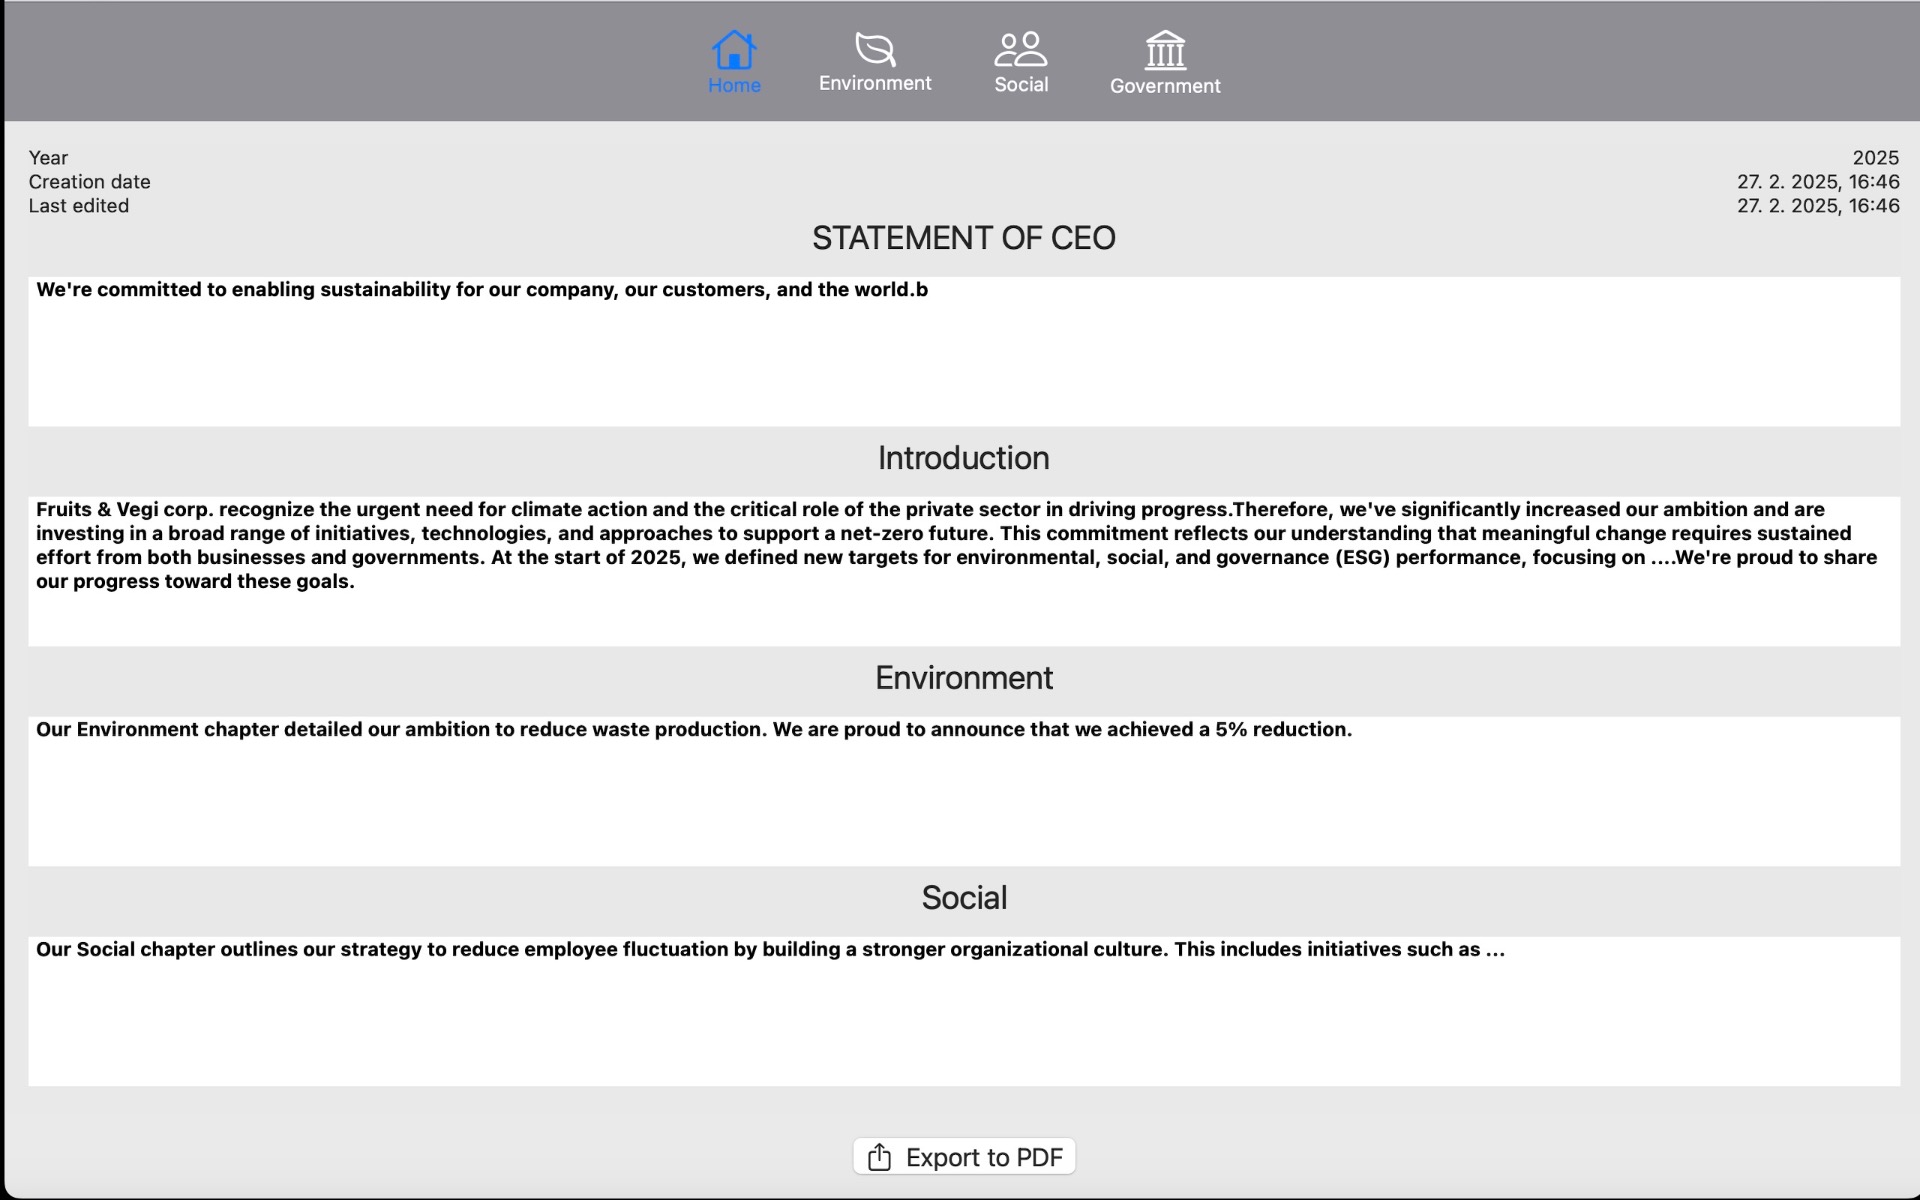Edit the Social chapter text box

coord(964,1011)
